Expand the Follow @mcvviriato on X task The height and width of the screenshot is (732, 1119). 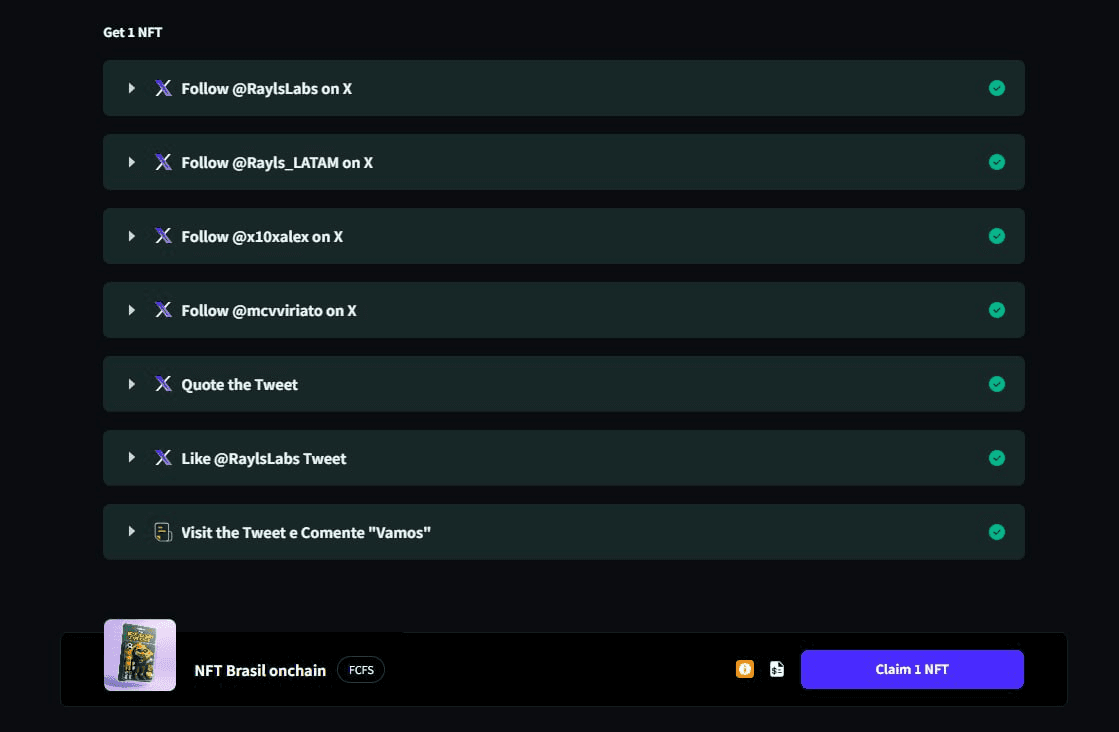pyautogui.click(x=131, y=310)
